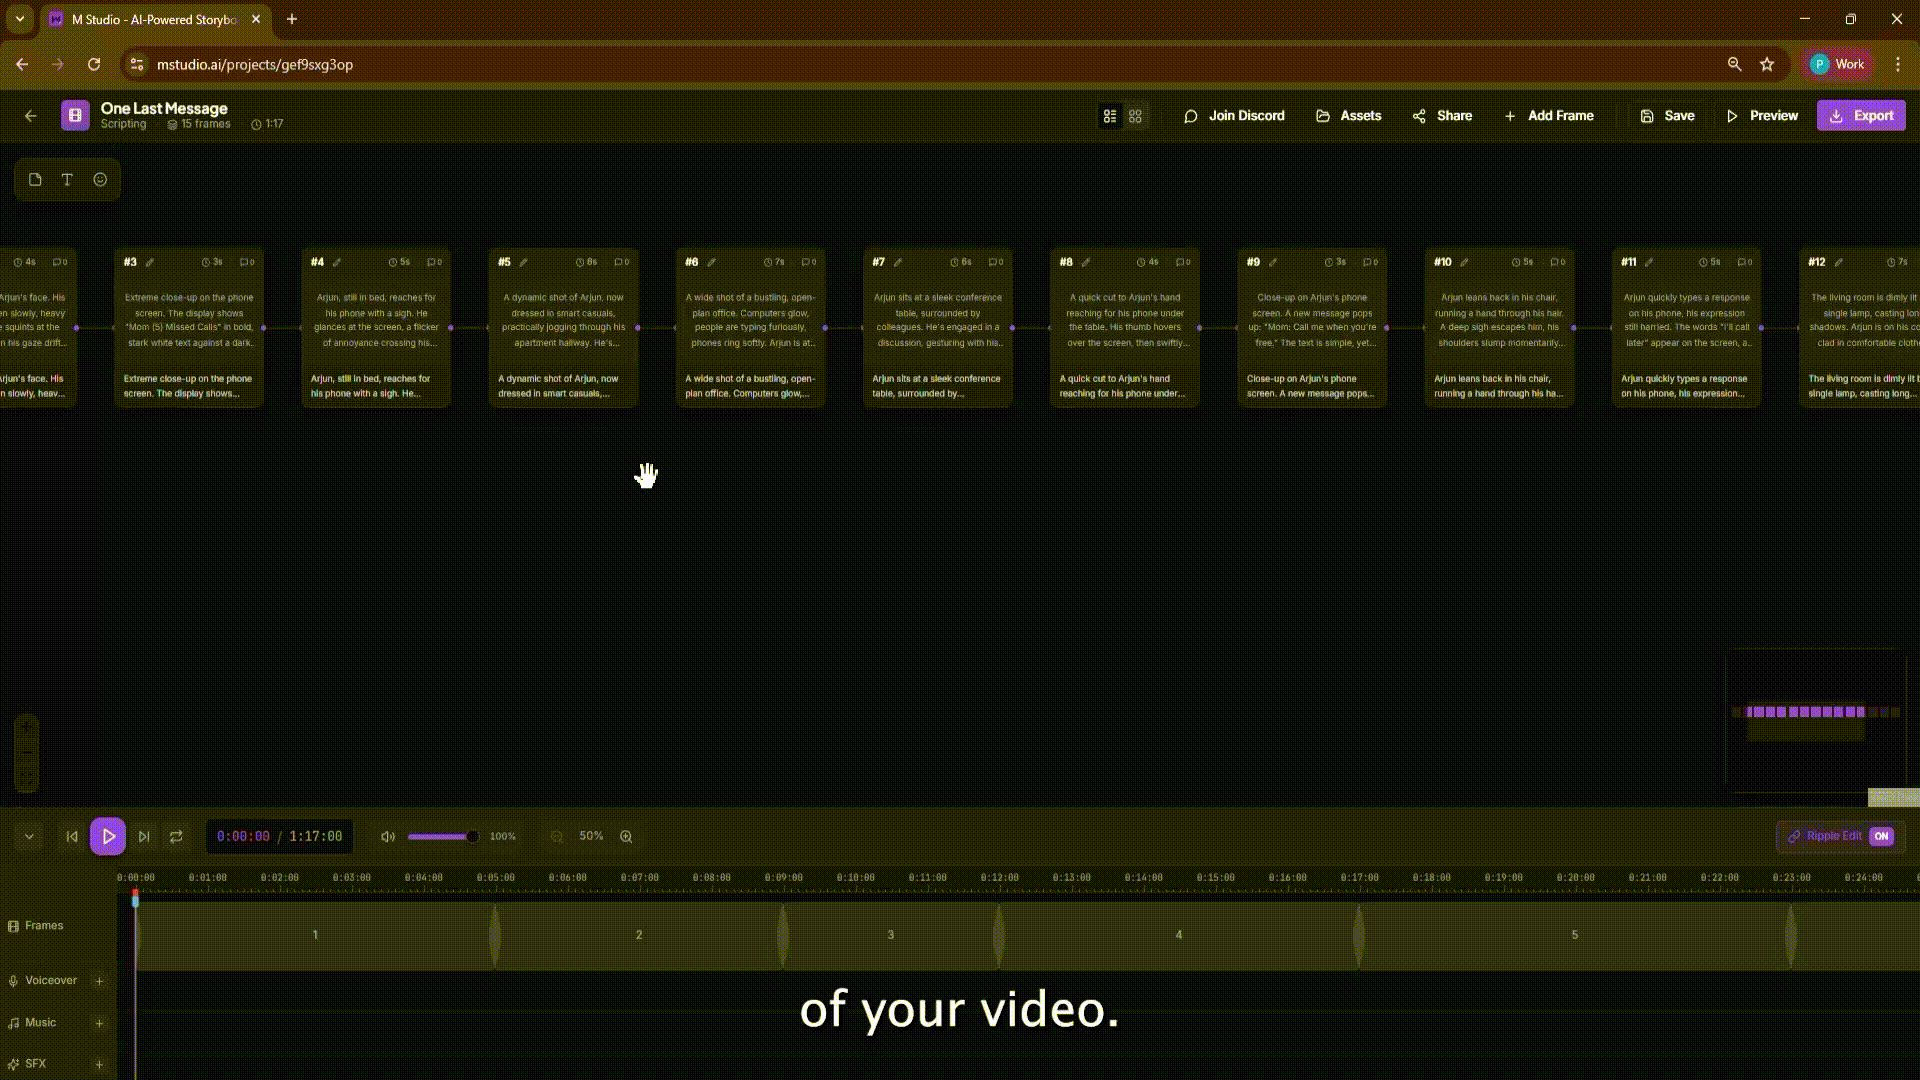This screenshot has height=1080, width=1920.
Task: Click the Export button
Action: coord(1860,115)
